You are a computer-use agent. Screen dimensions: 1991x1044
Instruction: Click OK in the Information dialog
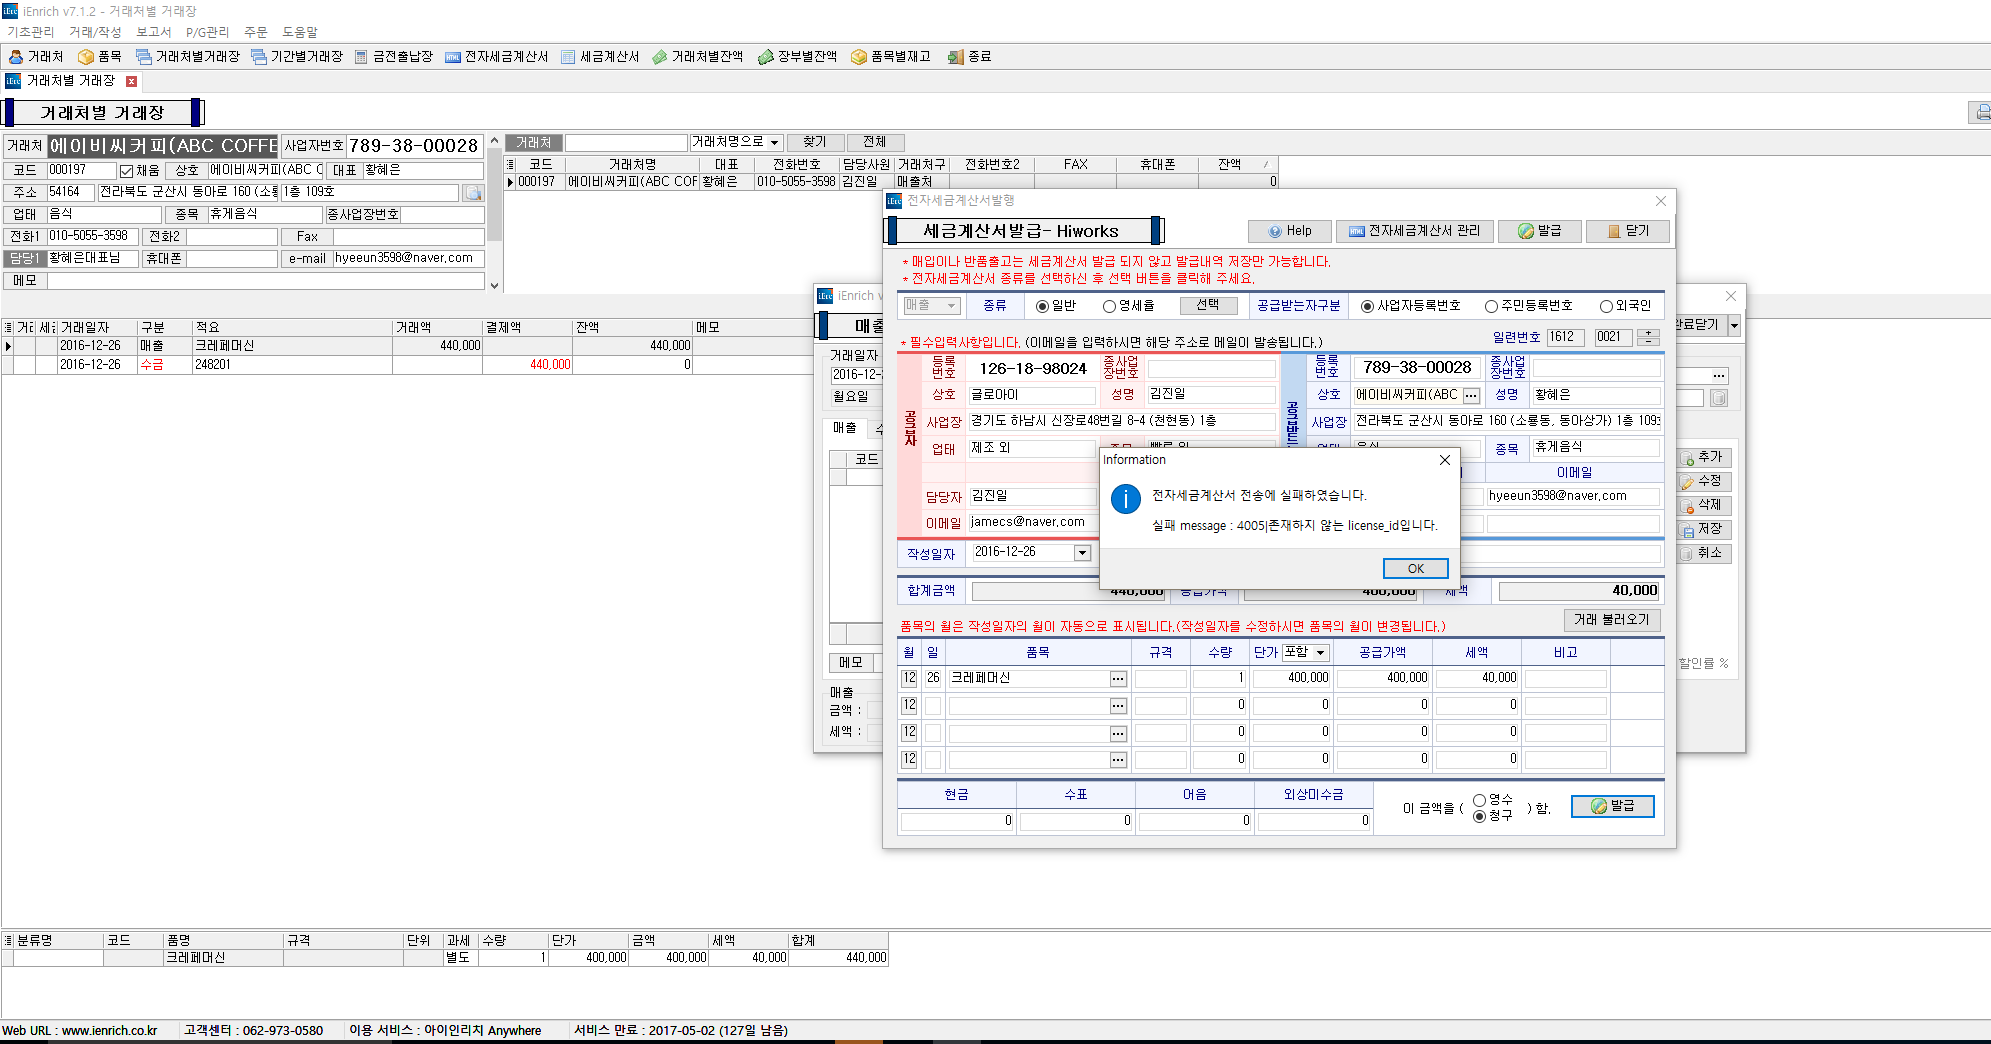(1415, 568)
